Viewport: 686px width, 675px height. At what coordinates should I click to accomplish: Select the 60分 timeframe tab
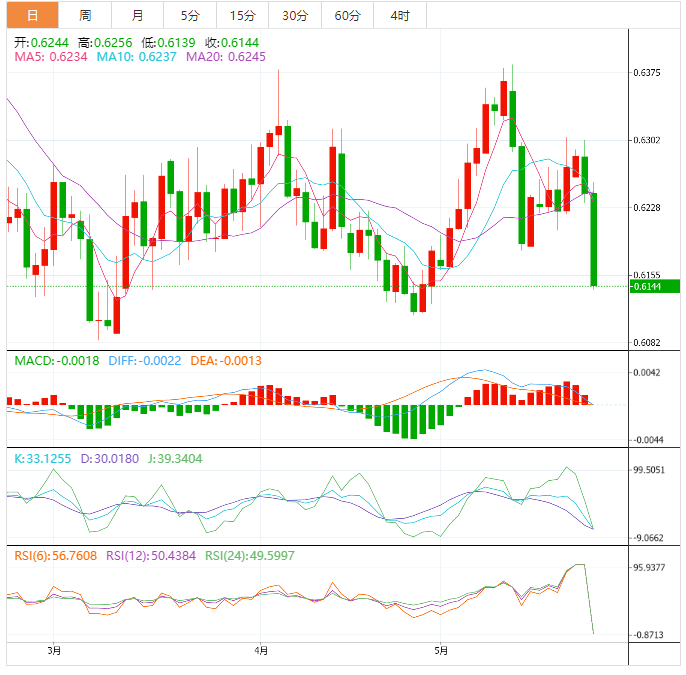348,15
